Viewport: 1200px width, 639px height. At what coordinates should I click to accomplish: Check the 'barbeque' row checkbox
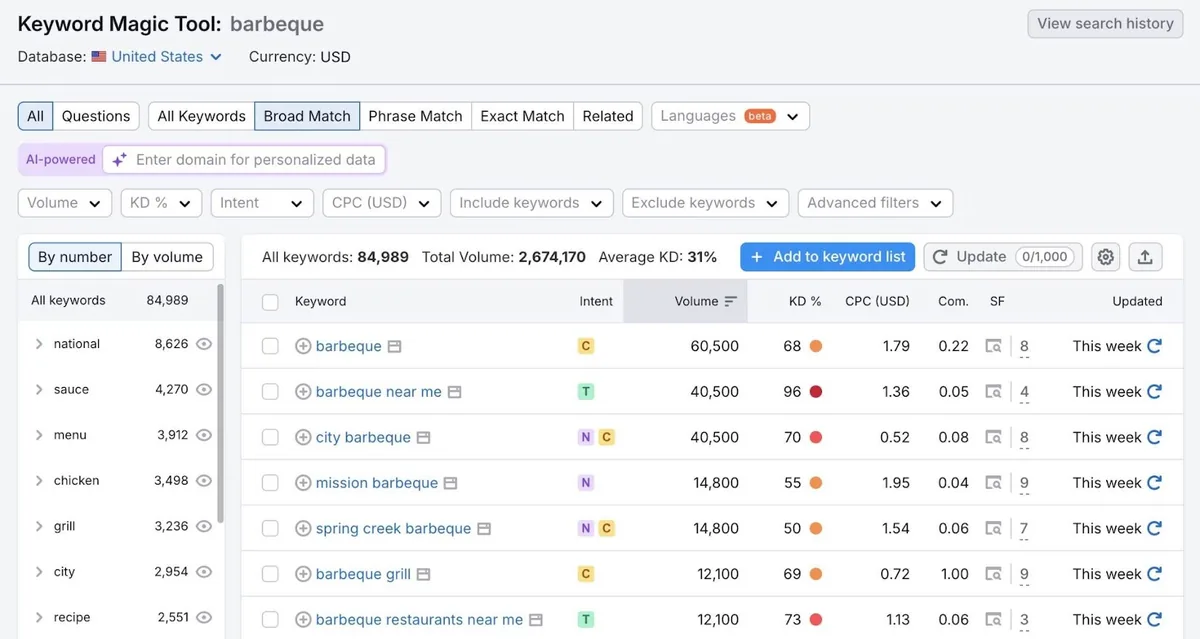270,346
